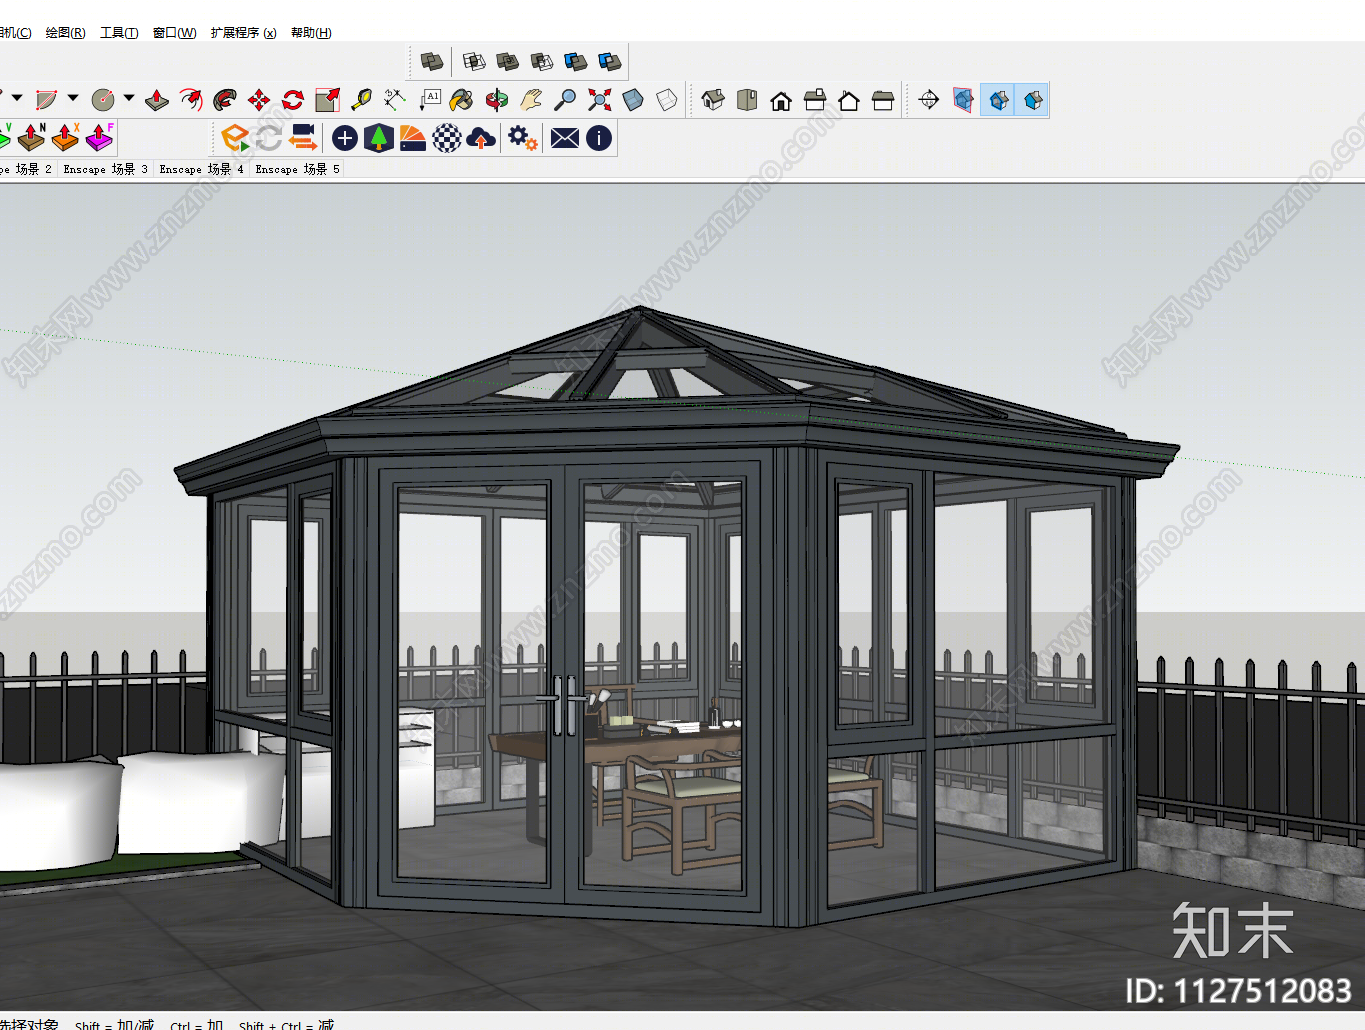Select the Text label tool
The width and height of the screenshot is (1365, 1030).
(x=429, y=100)
